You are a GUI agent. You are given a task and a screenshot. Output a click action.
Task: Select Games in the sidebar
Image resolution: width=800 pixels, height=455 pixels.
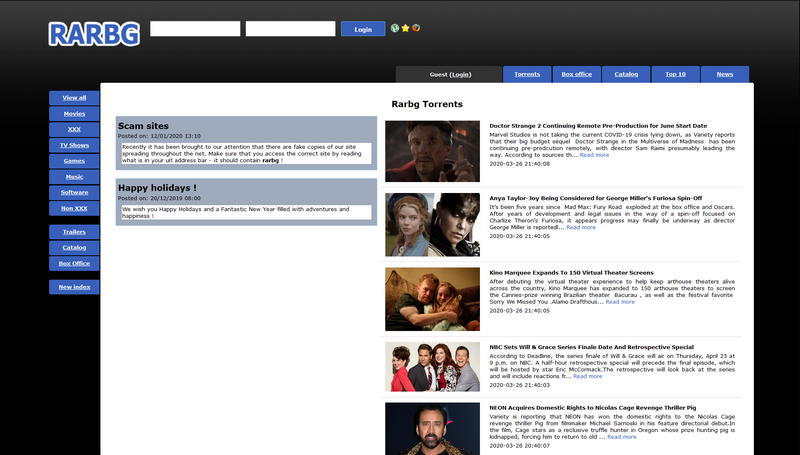coord(74,161)
